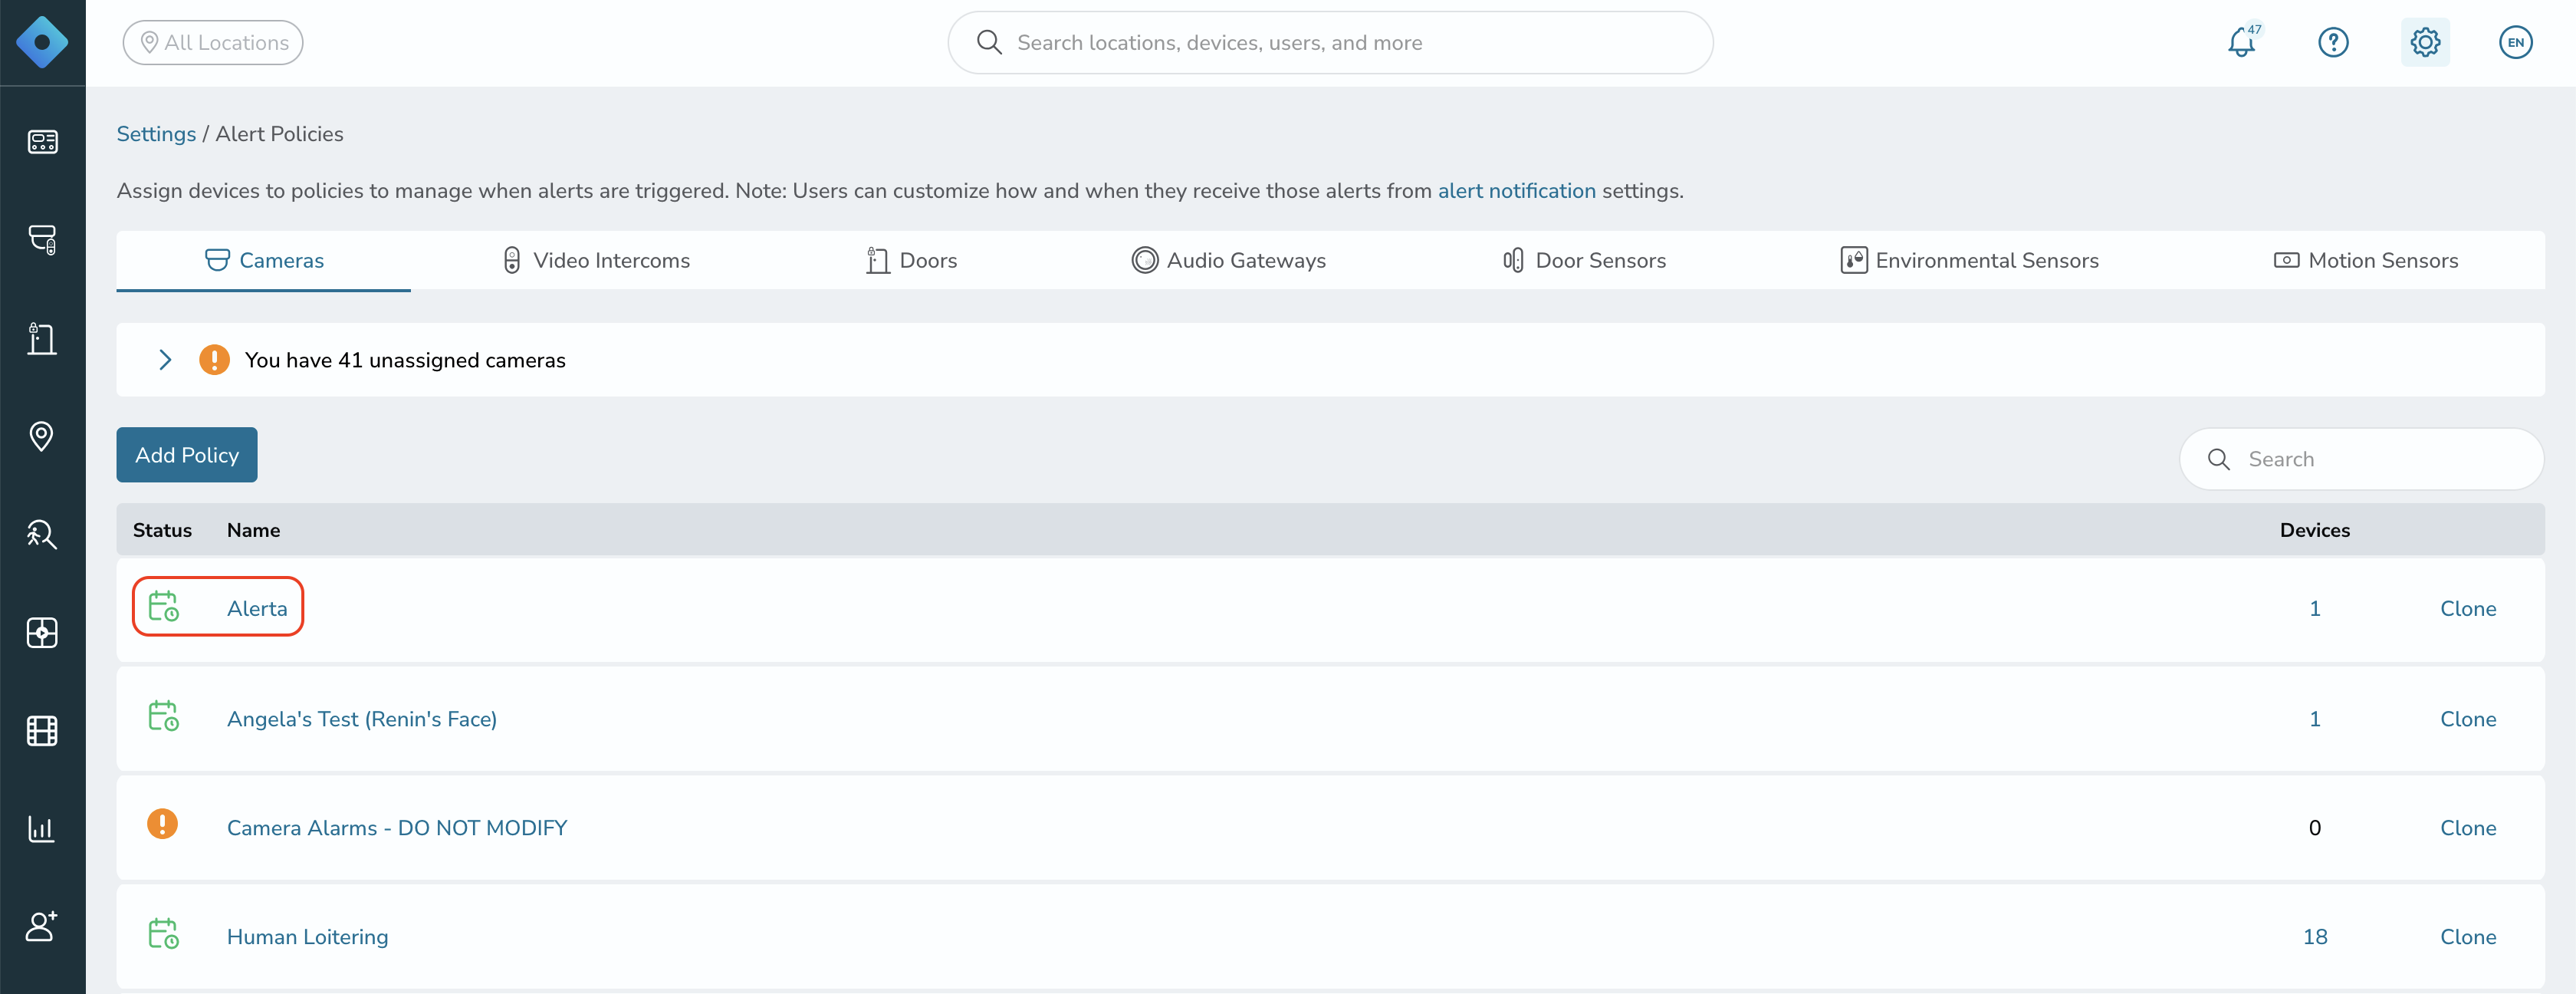Open the cameras dashboard sidebar icon
Screen dimensions: 2576x994
coord(42,142)
